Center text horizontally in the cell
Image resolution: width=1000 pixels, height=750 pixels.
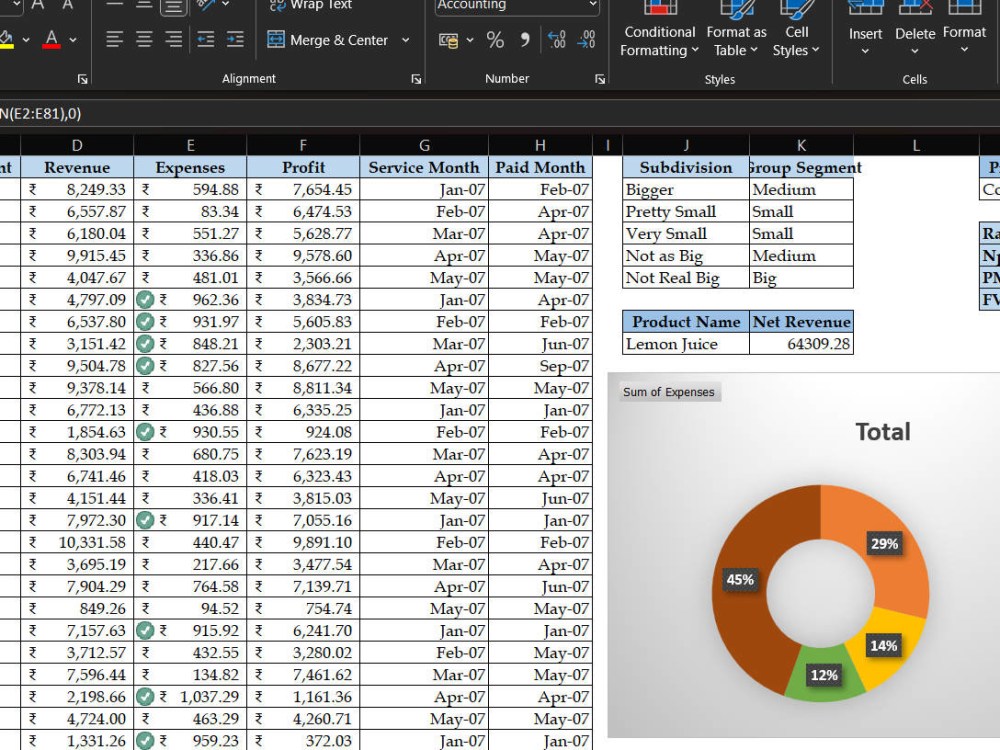144,40
